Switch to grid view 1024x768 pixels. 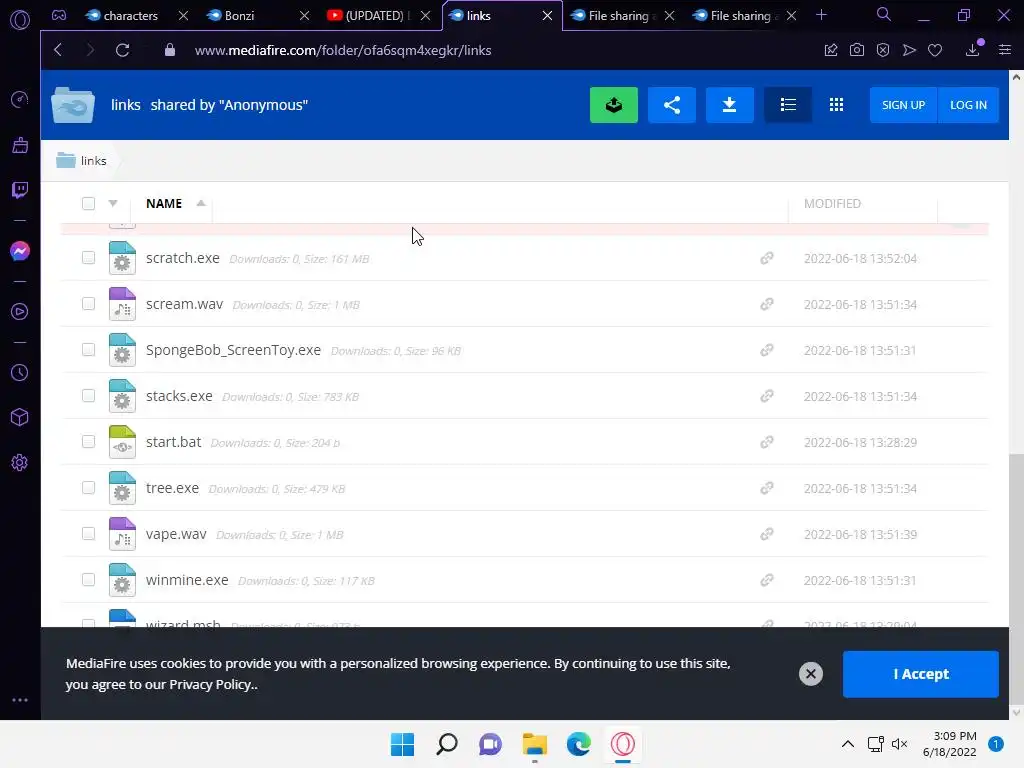837,104
